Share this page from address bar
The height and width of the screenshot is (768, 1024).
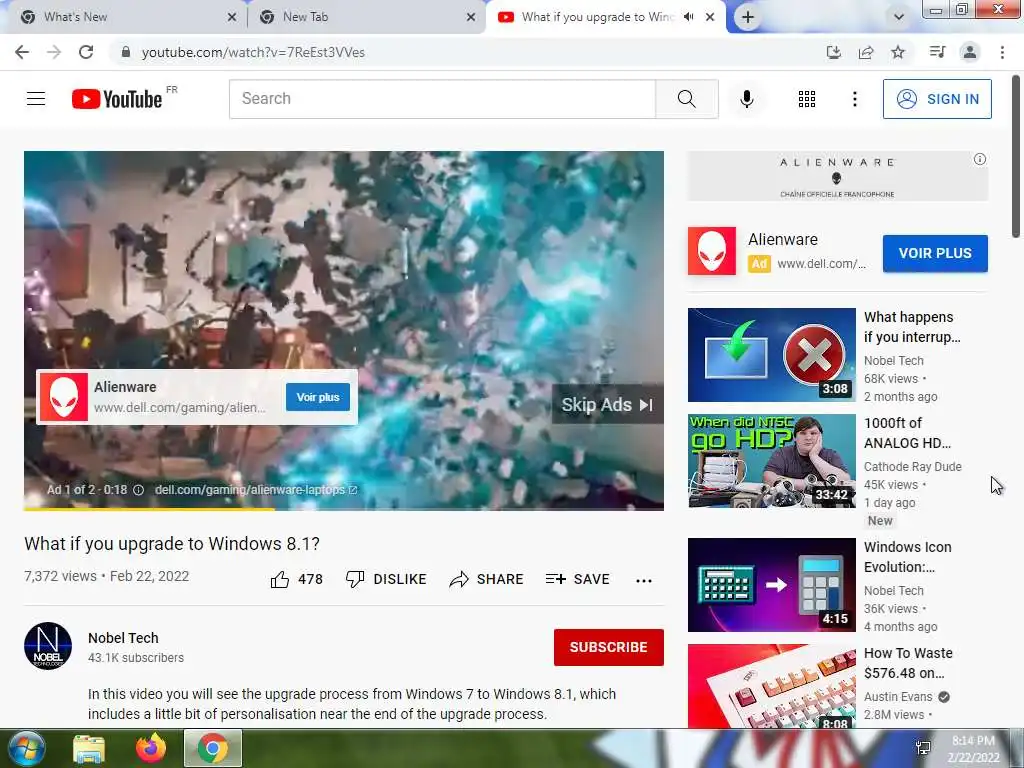click(866, 52)
